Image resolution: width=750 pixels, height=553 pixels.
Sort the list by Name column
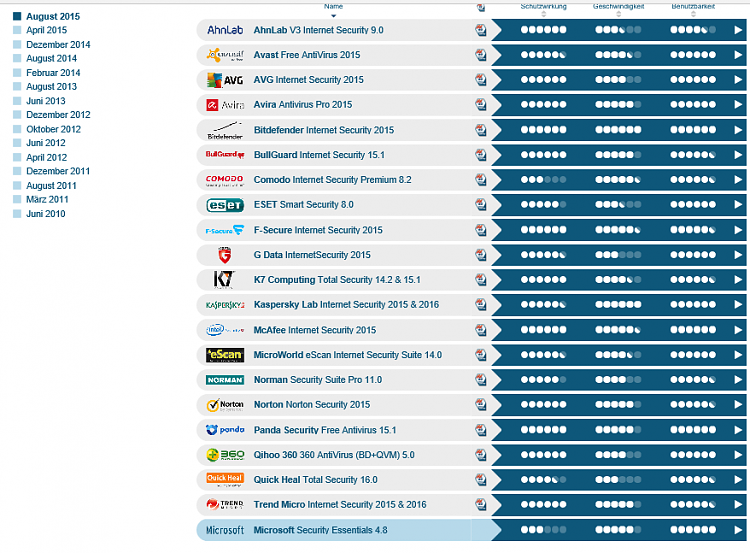tap(333, 7)
